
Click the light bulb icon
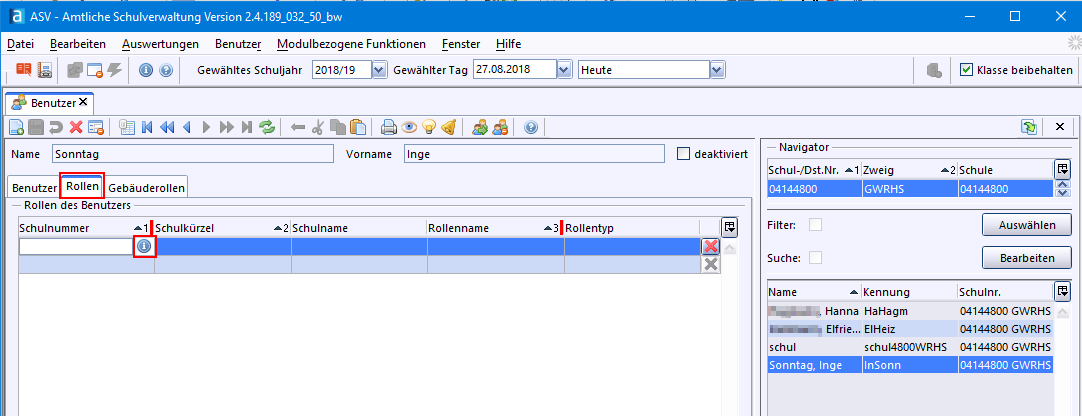[x=429, y=127]
